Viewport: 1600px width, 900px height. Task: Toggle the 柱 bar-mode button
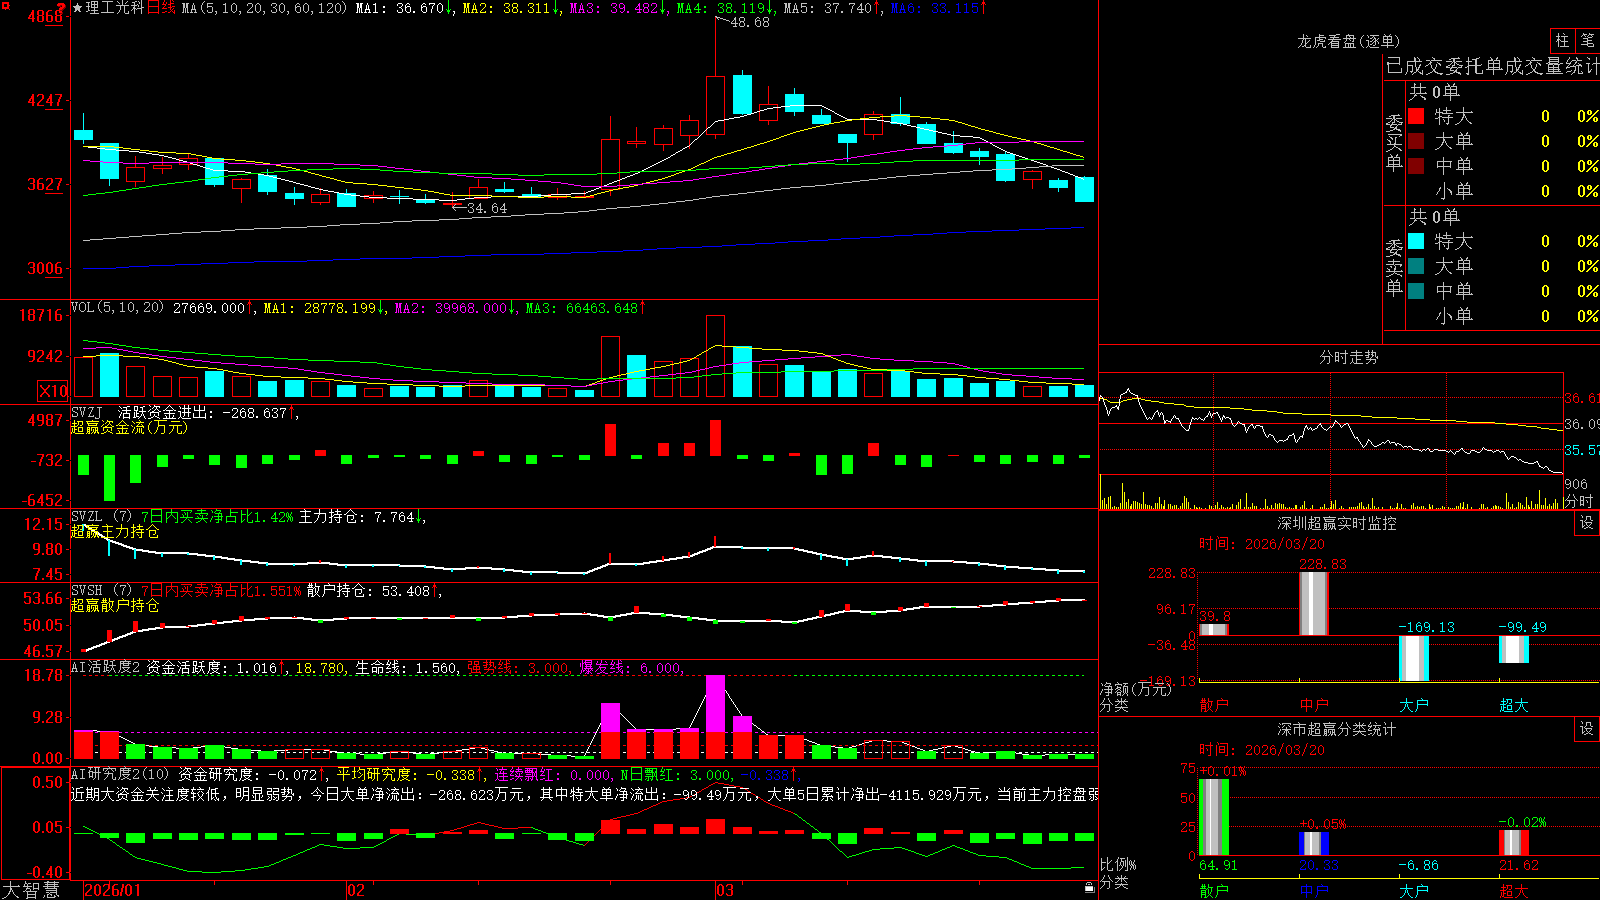1562,40
